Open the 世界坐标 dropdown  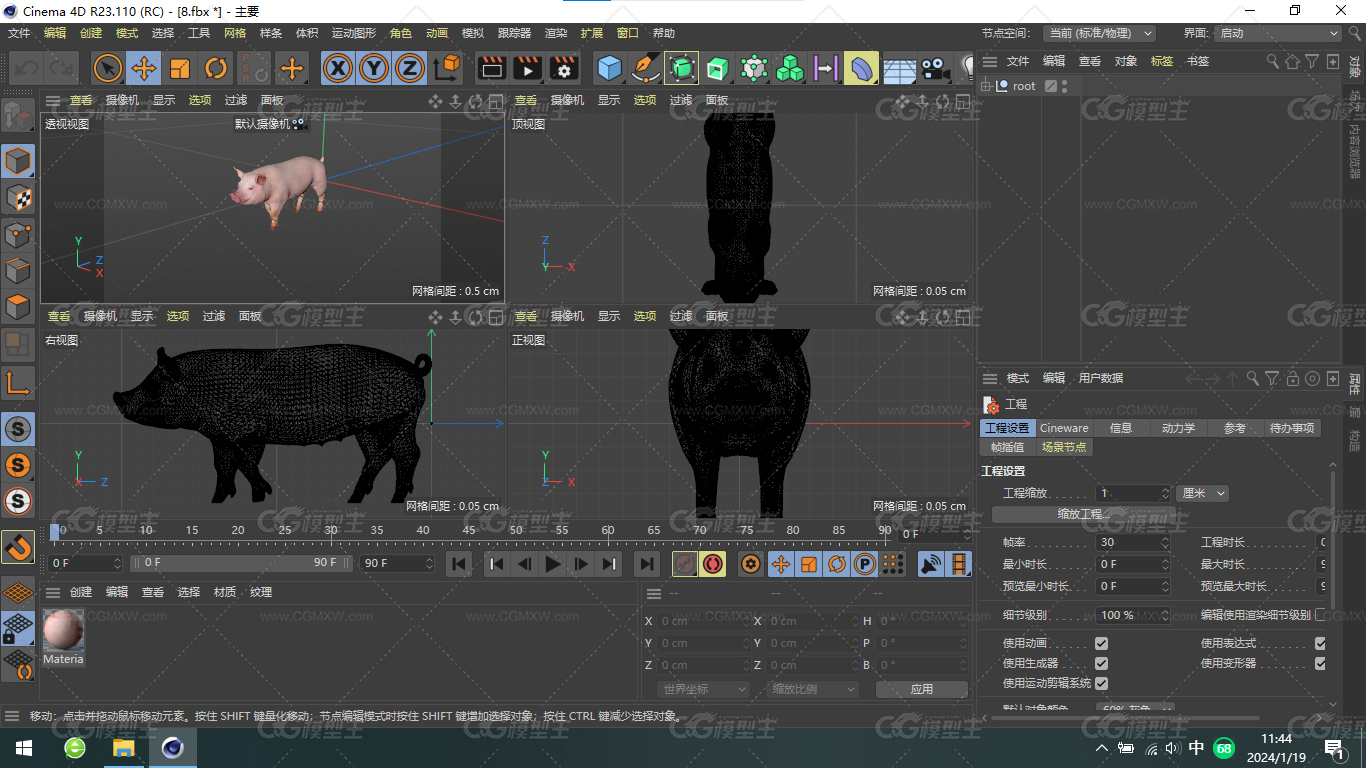tap(704, 689)
